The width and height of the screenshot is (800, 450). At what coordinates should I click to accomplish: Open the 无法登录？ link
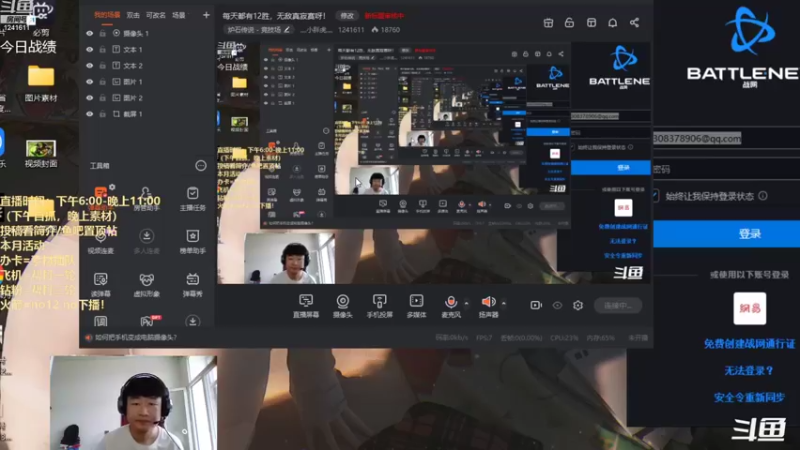(748, 370)
